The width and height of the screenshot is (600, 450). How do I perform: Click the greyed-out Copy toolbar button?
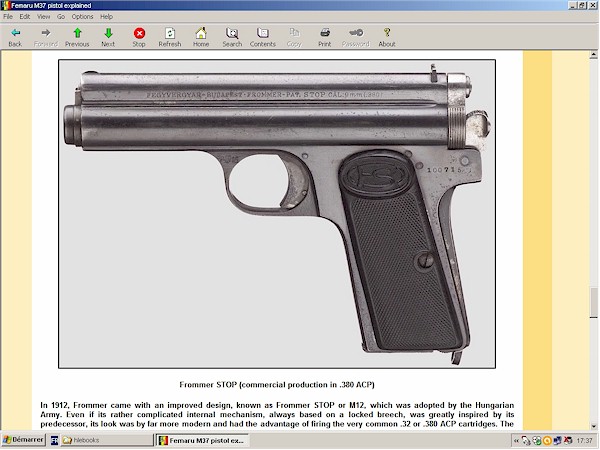click(294, 37)
